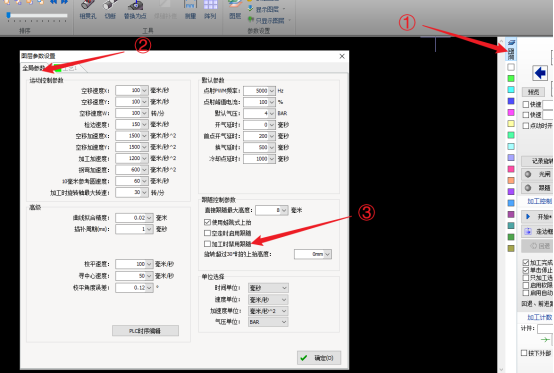The image size is (554, 373).
Task: Toggle the 点动时开 checkbox in right panel
Action: [526, 126]
